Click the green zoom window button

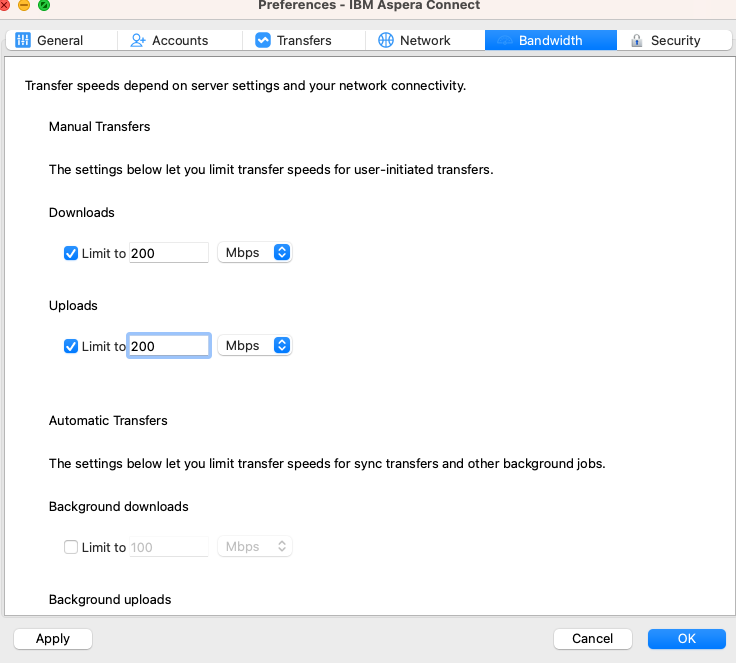tap(44, 5)
